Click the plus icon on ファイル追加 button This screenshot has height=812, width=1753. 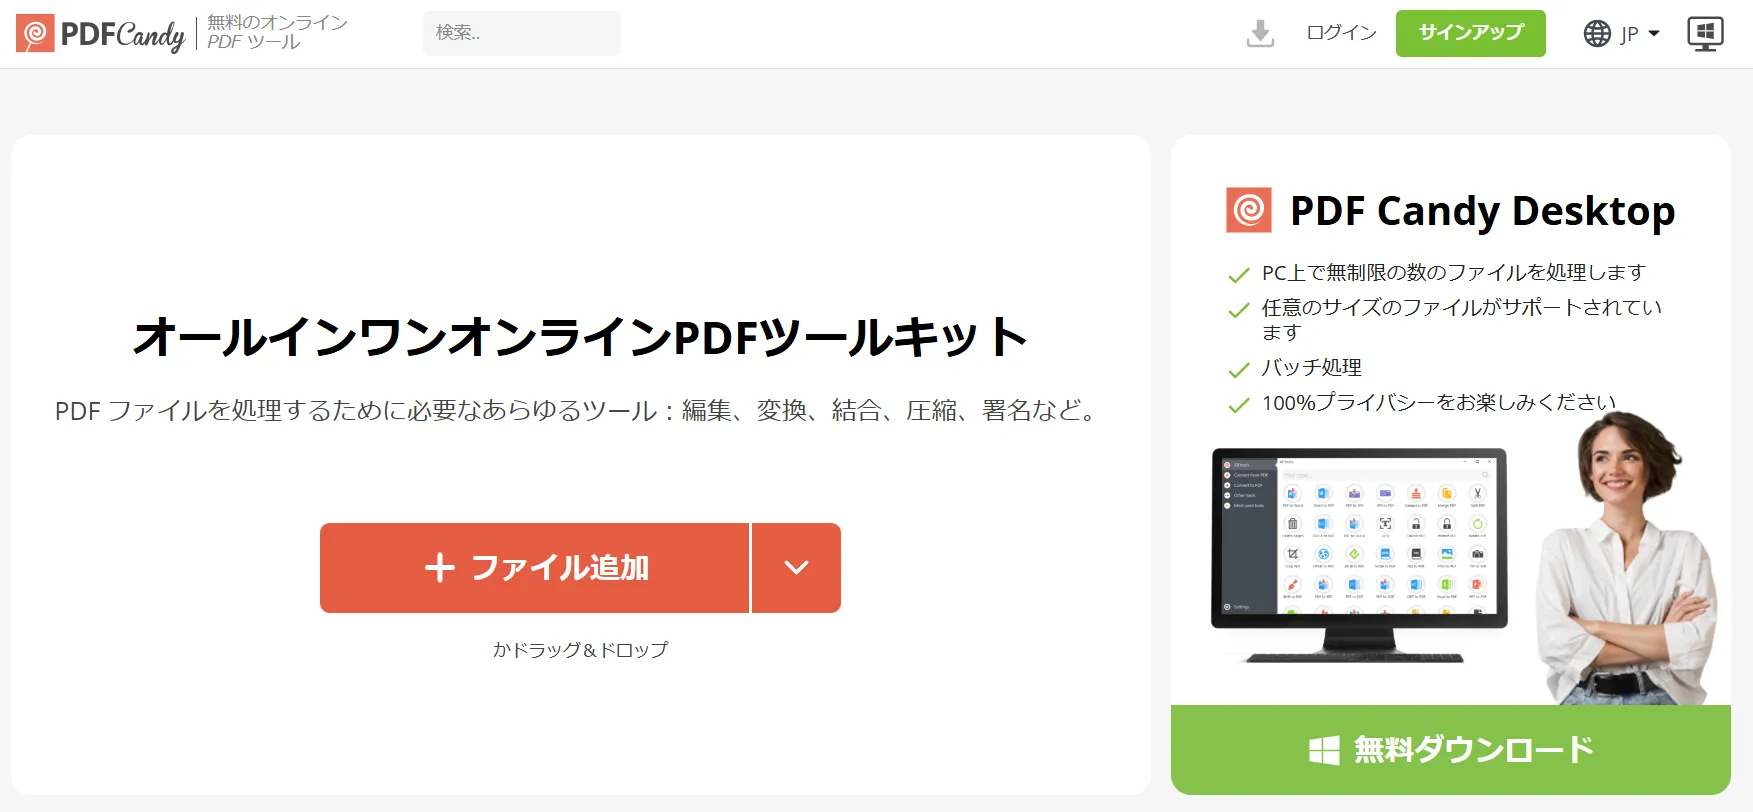tap(440, 568)
